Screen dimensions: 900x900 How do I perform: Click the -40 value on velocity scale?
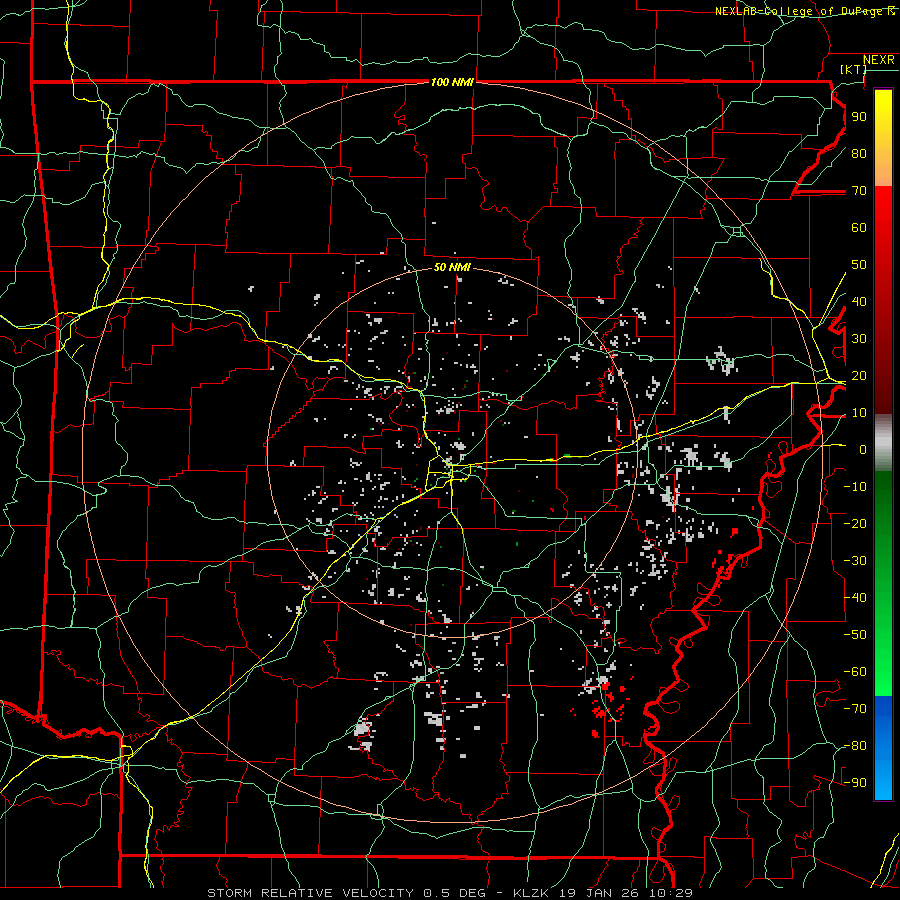855,598
